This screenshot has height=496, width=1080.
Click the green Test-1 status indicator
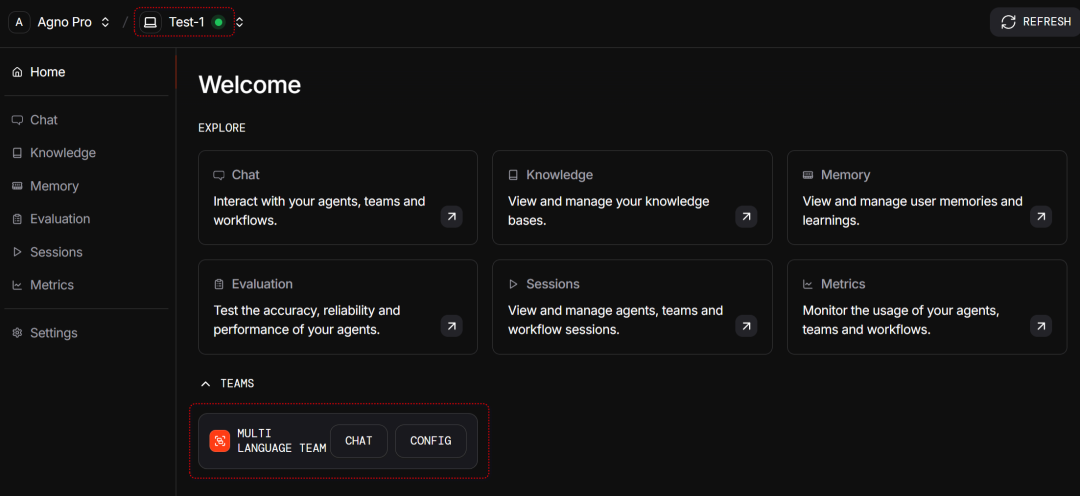[218, 22]
